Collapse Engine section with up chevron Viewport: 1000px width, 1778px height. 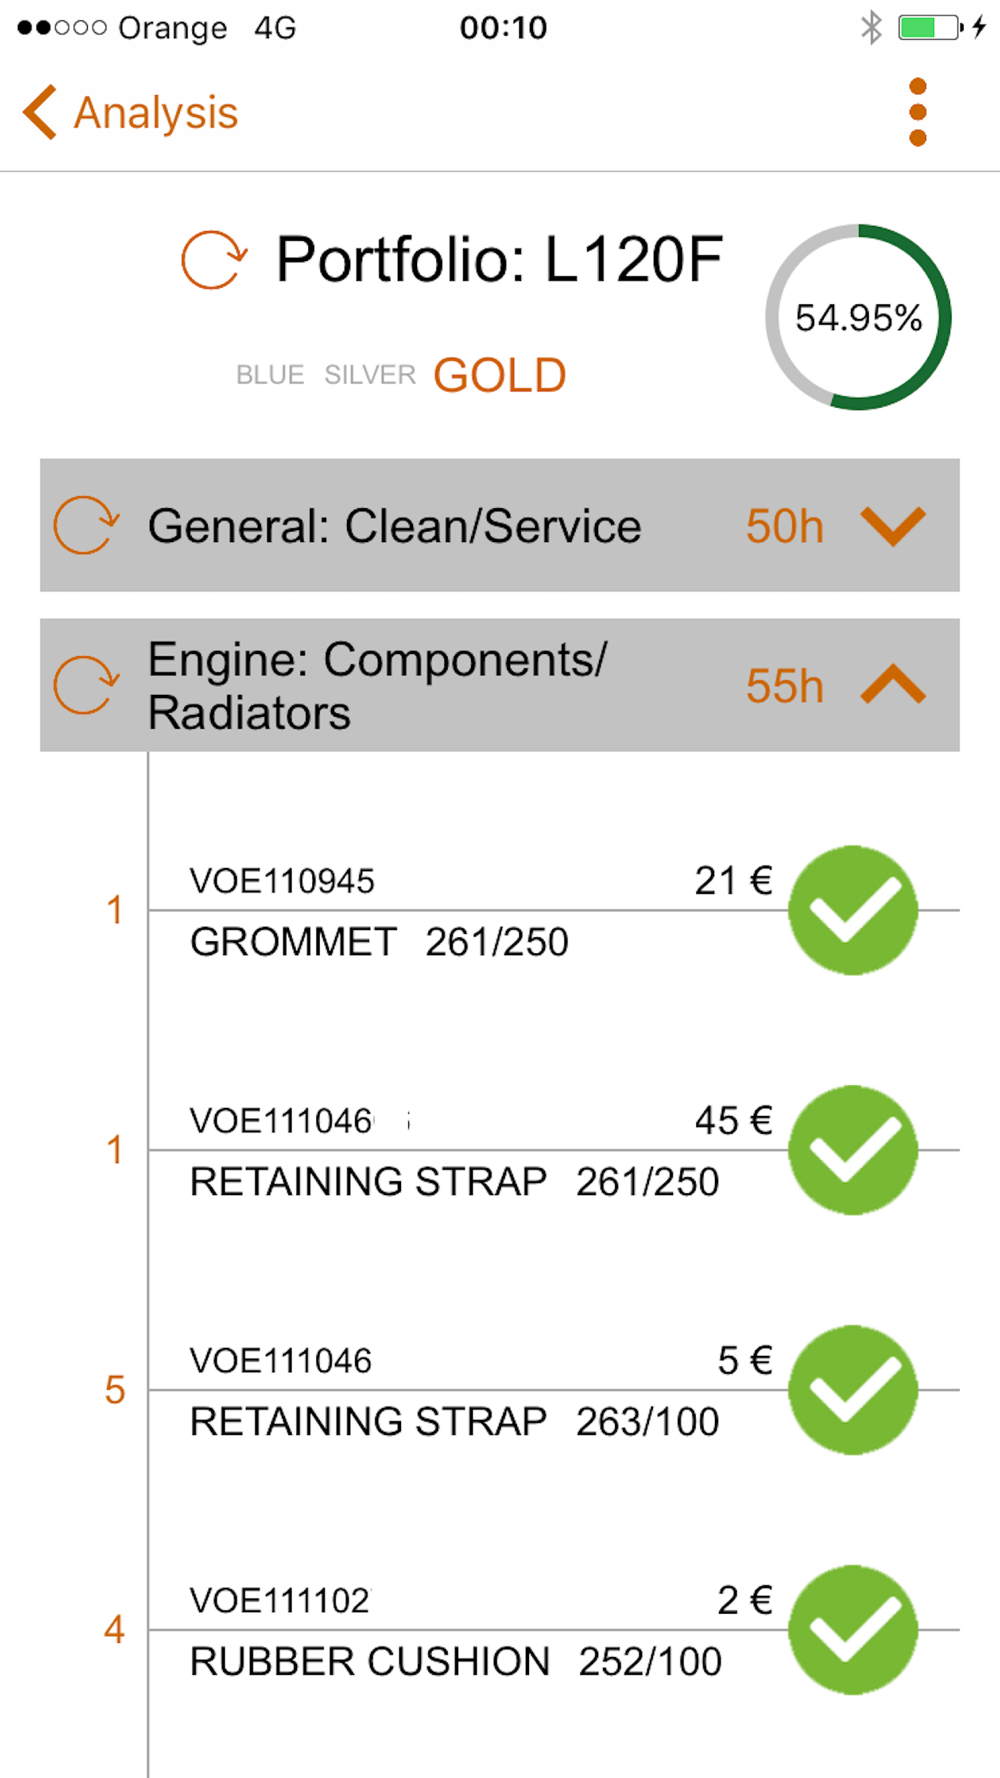[x=893, y=686]
